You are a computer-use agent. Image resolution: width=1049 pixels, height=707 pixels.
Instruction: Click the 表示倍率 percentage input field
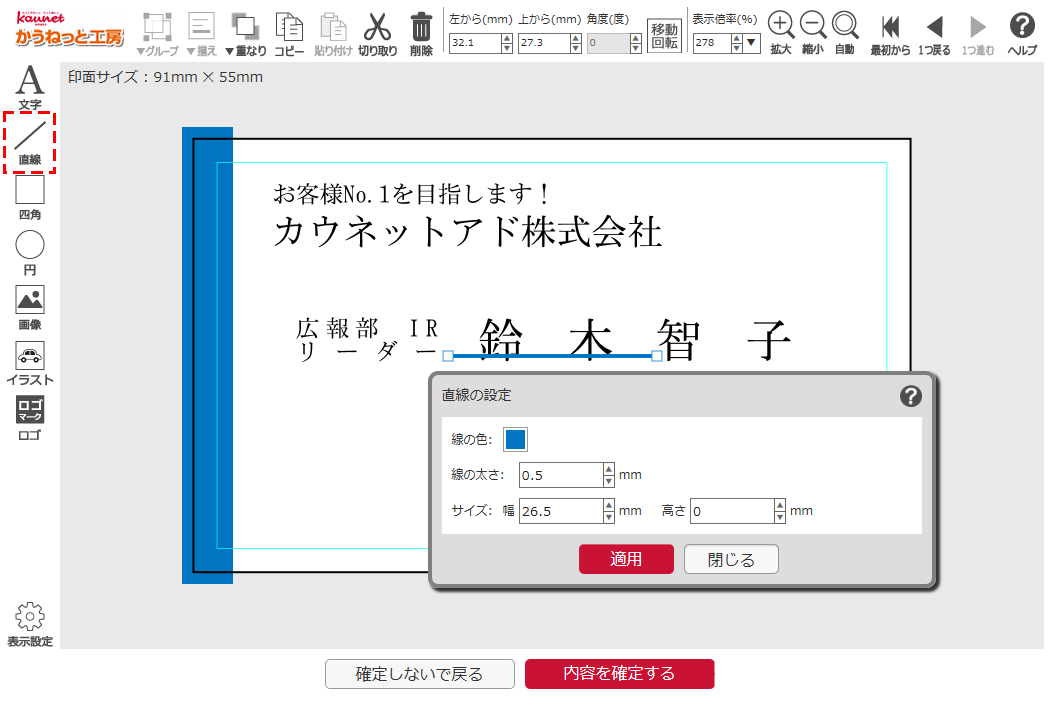coord(712,43)
